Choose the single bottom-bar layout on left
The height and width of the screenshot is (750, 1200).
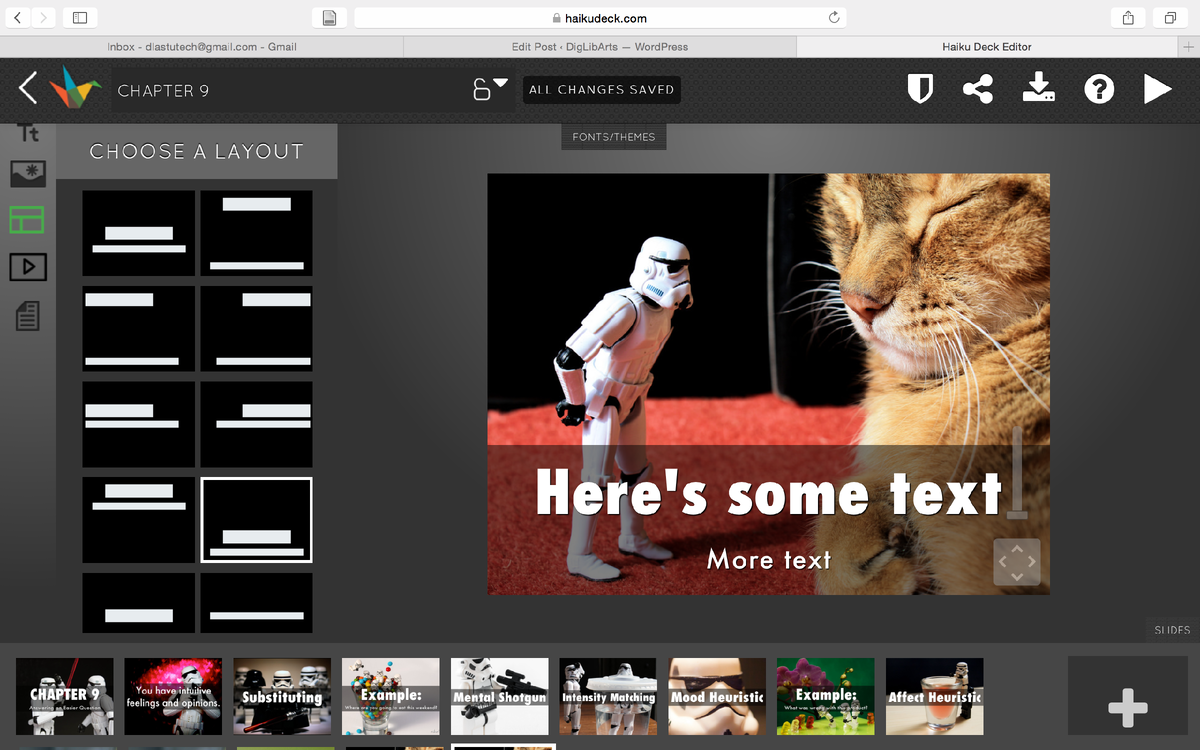tap(139, 603)
